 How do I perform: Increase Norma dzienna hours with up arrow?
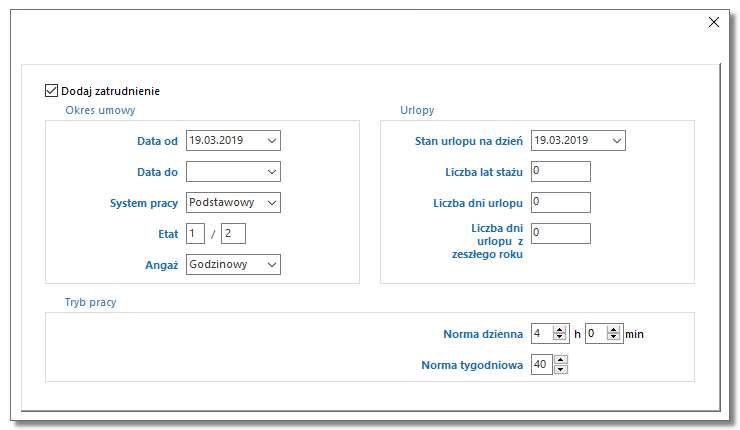pyautogui.click(x=559, y=330)
